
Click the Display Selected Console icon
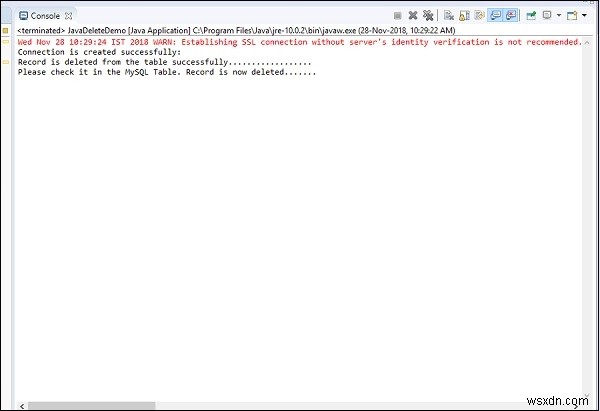tap(547, 15)
